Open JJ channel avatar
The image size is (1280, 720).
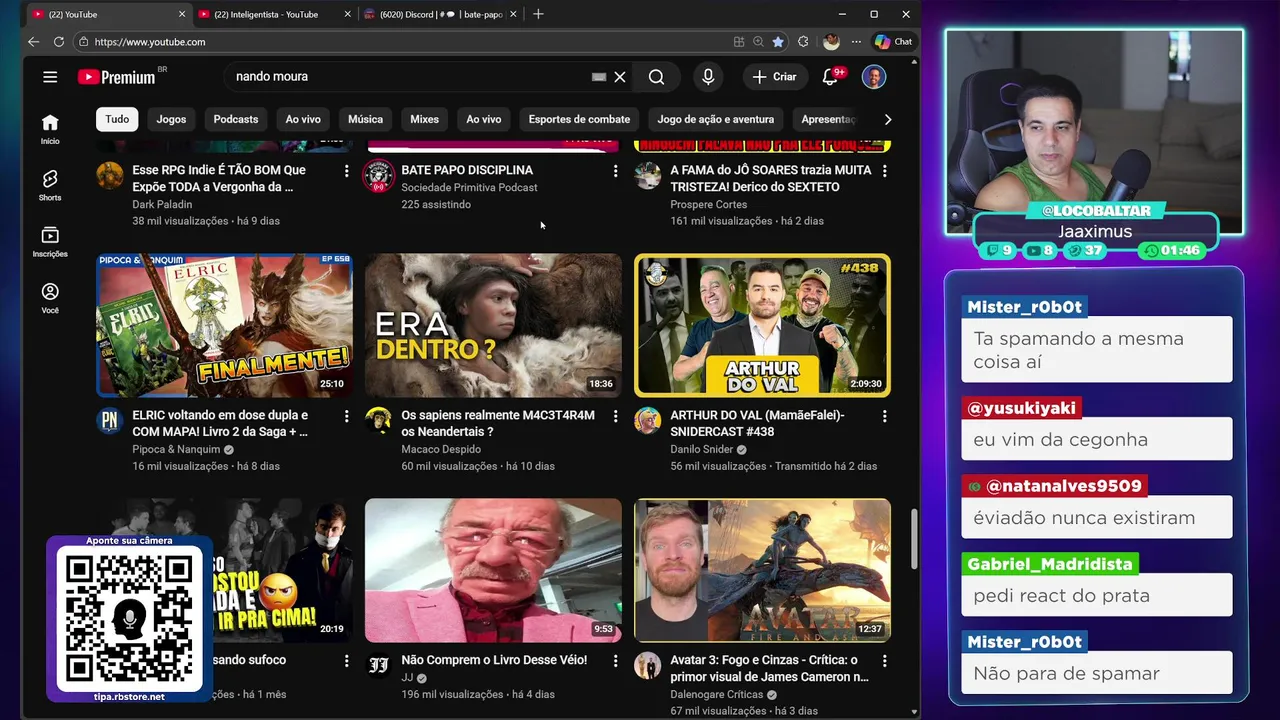point(378,666)
